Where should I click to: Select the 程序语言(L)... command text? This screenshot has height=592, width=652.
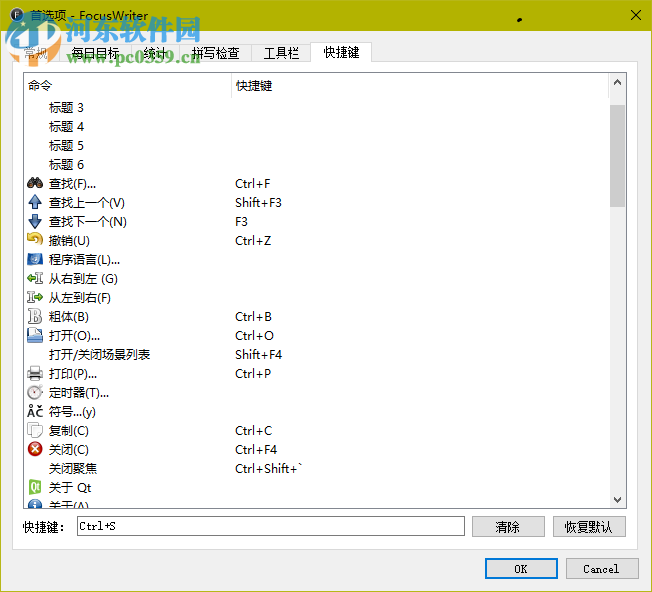click(x=84, y=259)
